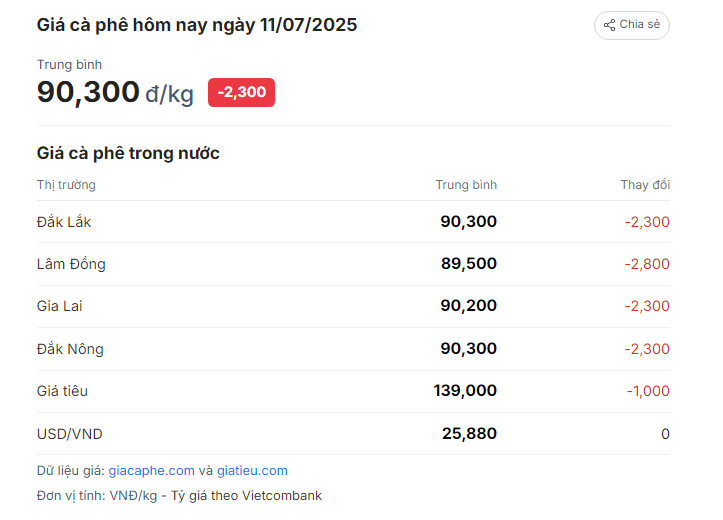Click the Giá cà phê trong nước heading
This screenshot has width=723, height=520.
(x=128, y=153)
